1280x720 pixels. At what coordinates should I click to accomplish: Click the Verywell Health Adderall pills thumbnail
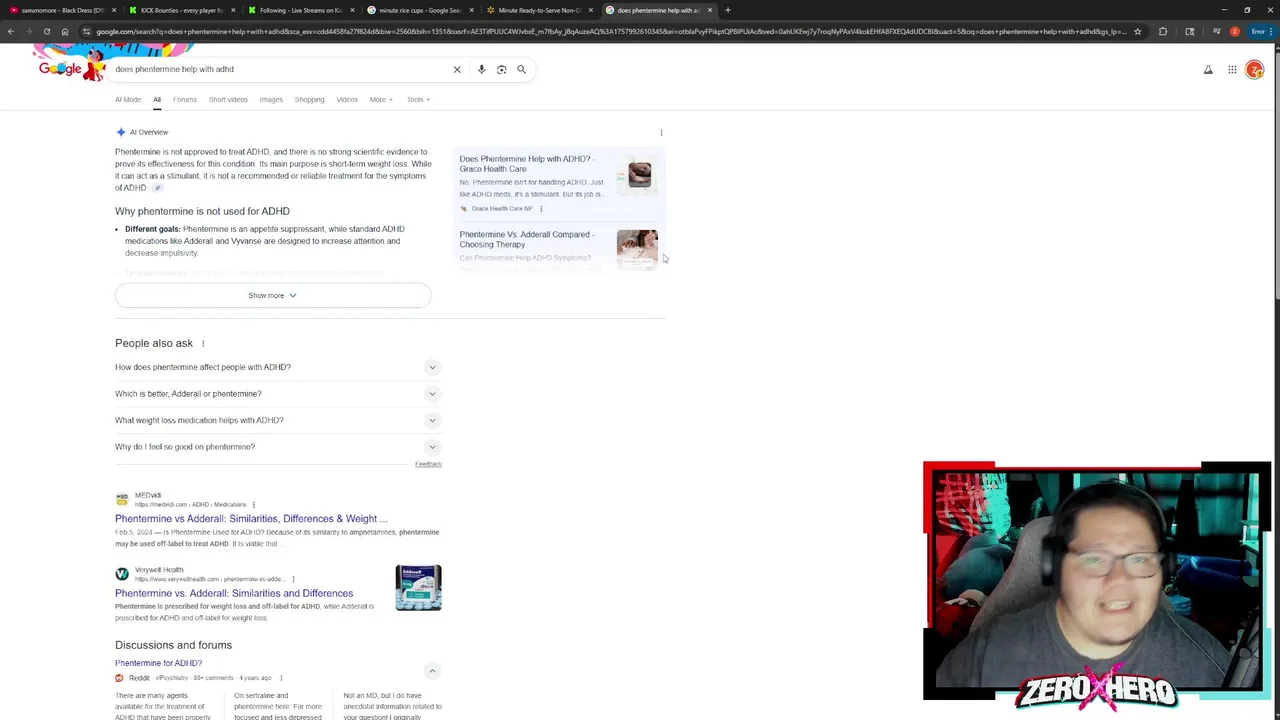(418, 587)
